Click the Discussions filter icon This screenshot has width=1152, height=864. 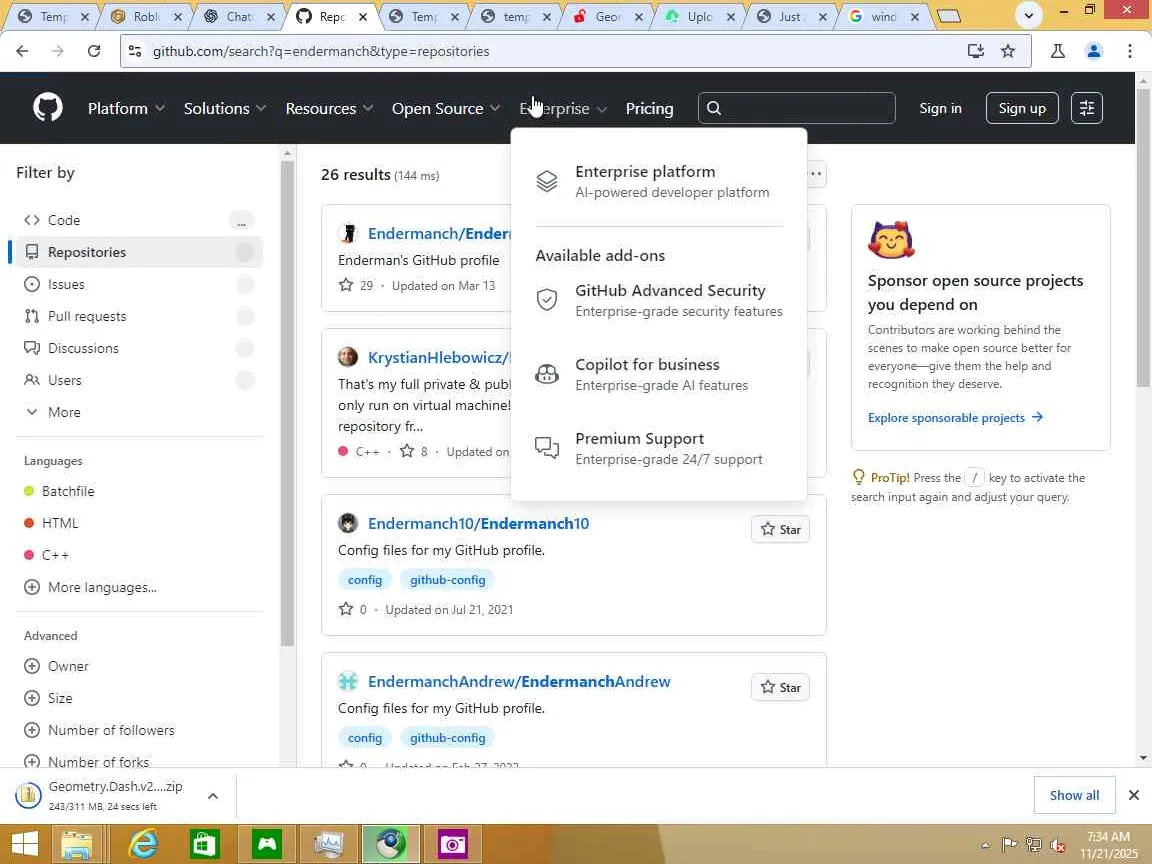coord(32,348)
